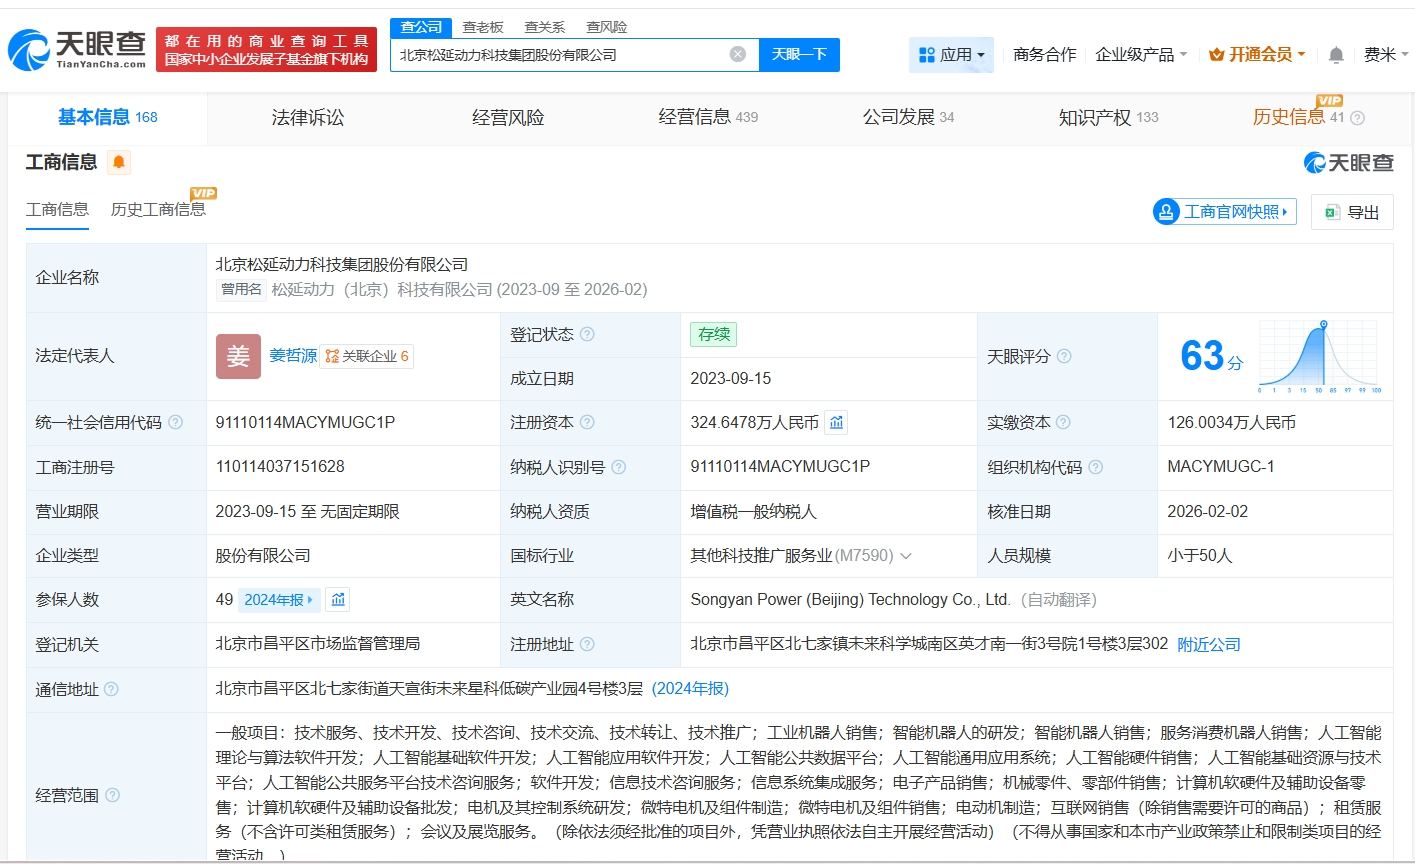Open the 企业级产品 dropdown menu
The image size is (1415, 864).
1141,55
